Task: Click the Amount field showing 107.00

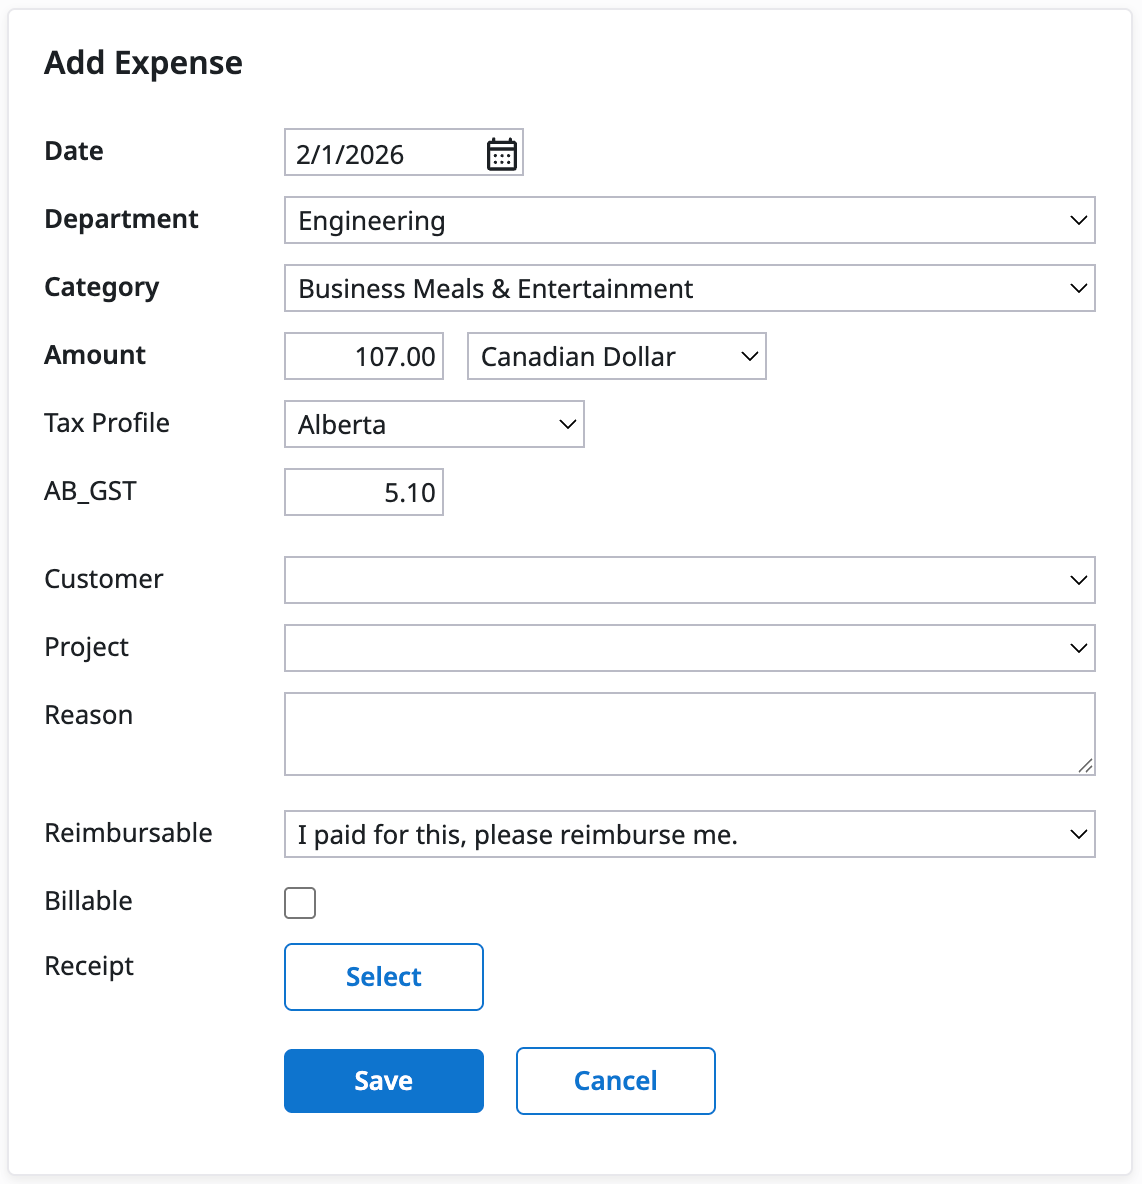Action: tap(364, 357)
